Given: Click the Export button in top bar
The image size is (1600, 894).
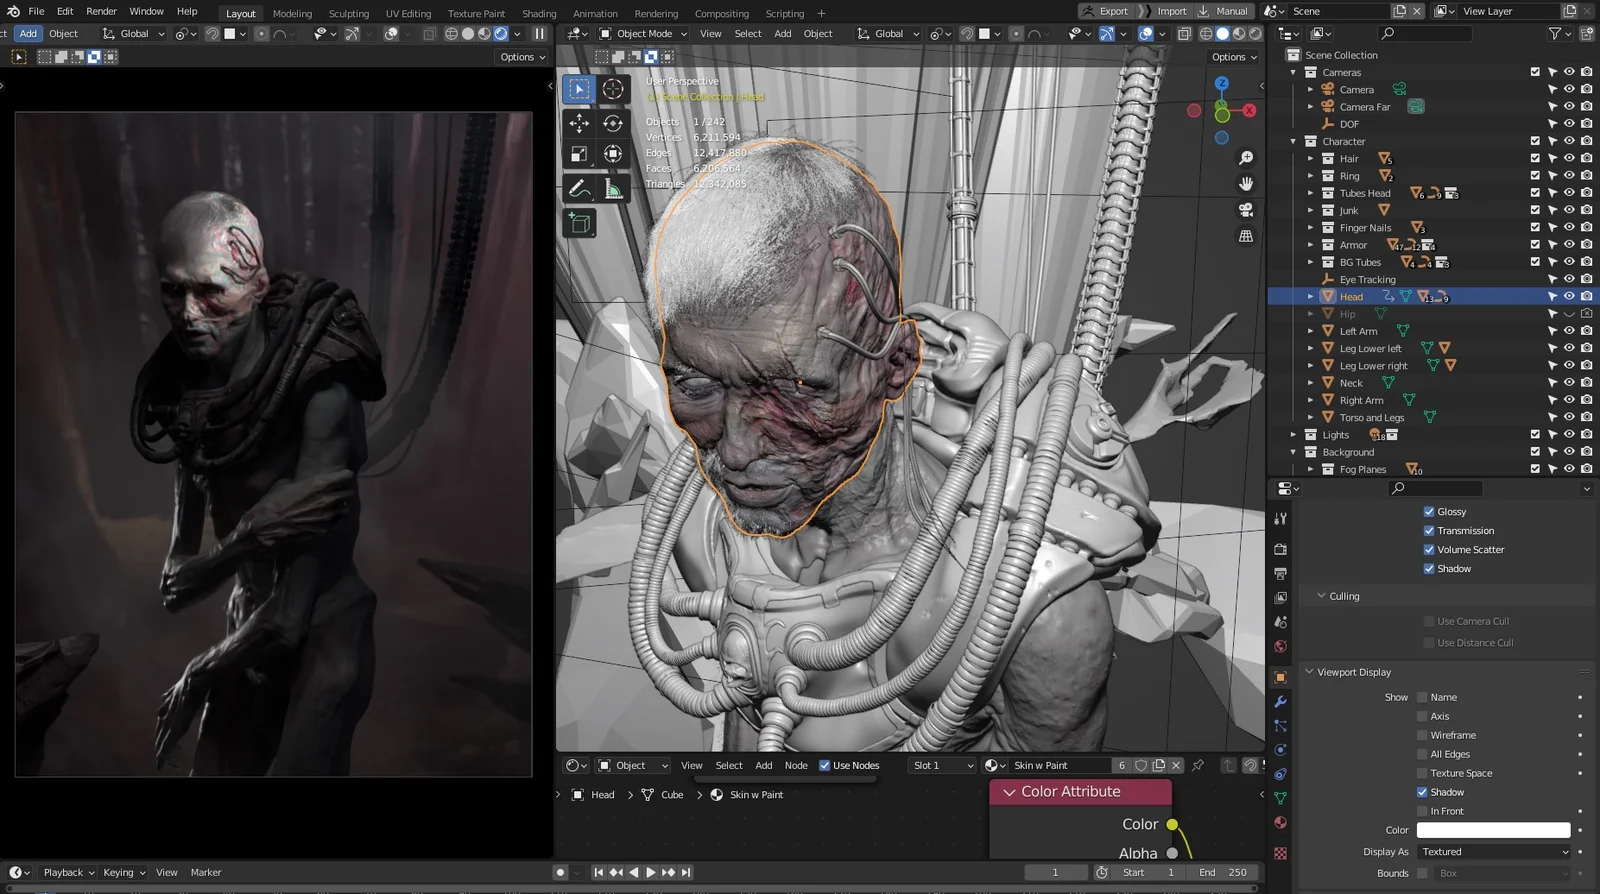Looking at the screenshot, I should [1105, 11].
